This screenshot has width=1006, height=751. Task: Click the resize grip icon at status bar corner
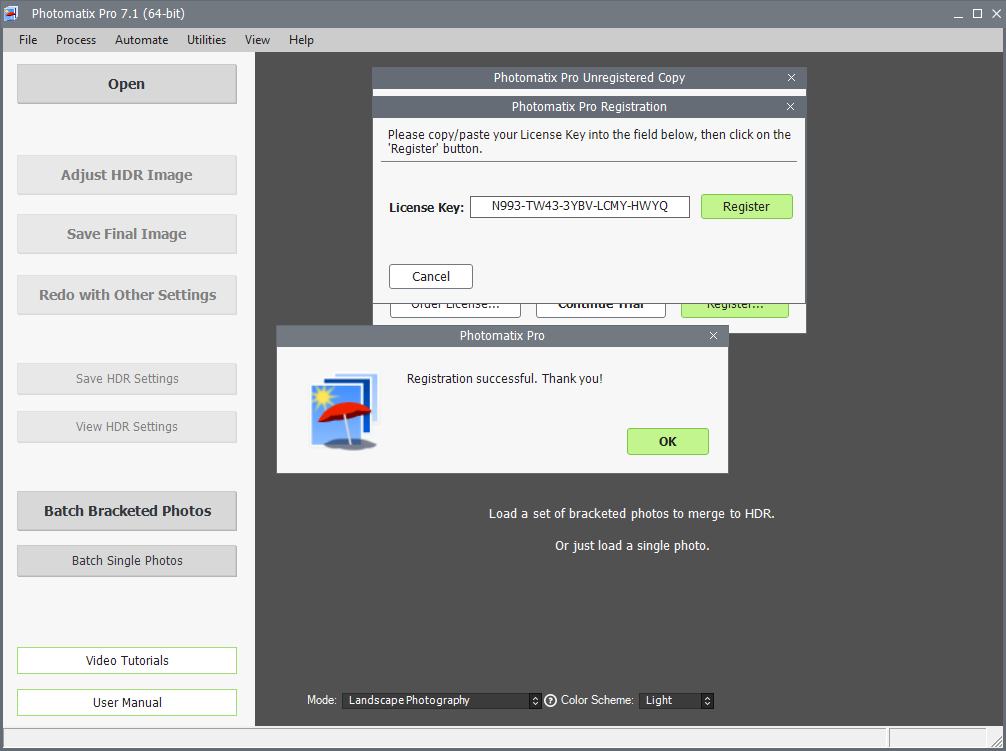click(x=996, y=741)
